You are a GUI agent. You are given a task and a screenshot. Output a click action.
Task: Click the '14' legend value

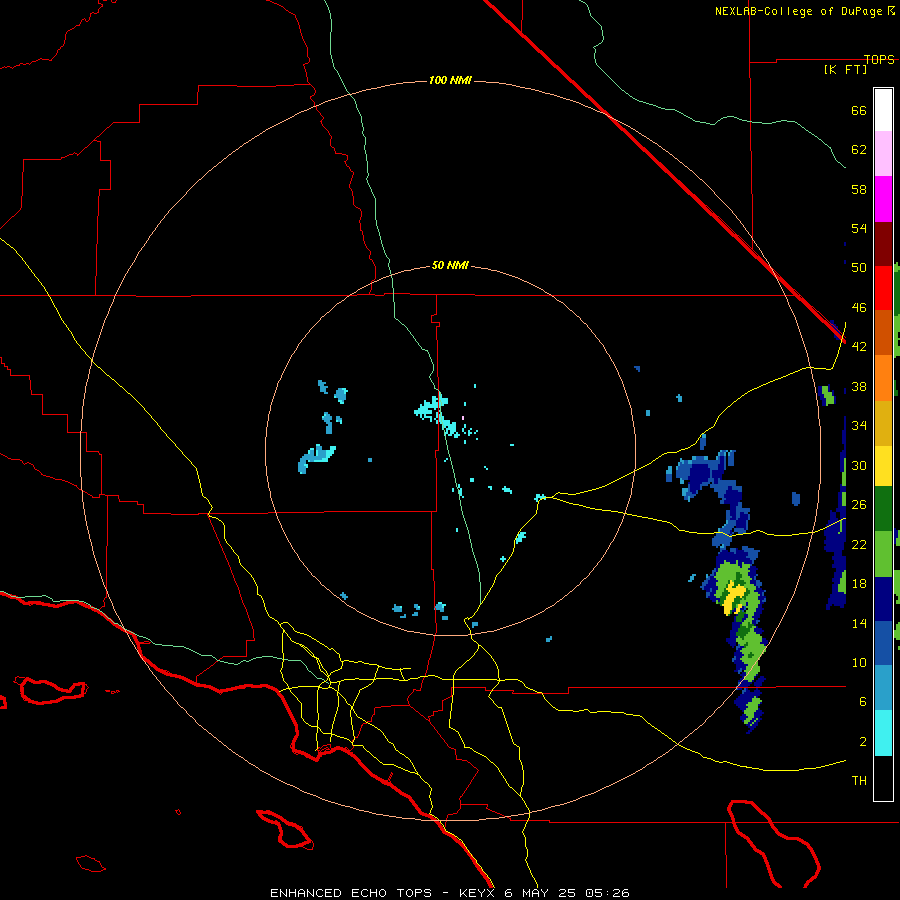[x=859, y=623]
